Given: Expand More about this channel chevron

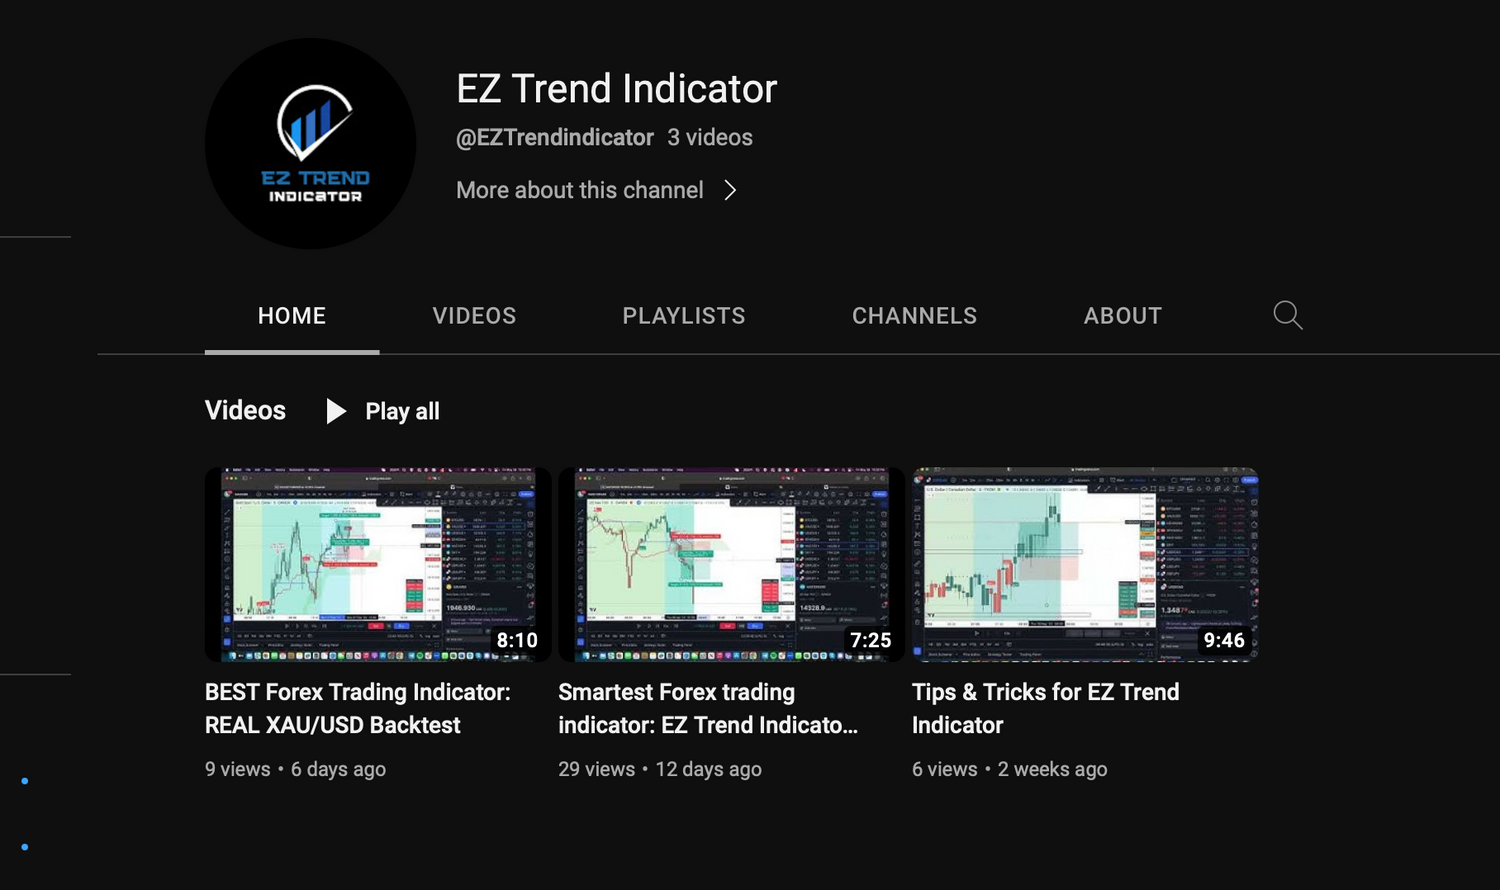Looking at the screenshot, I should click(730, 190).
